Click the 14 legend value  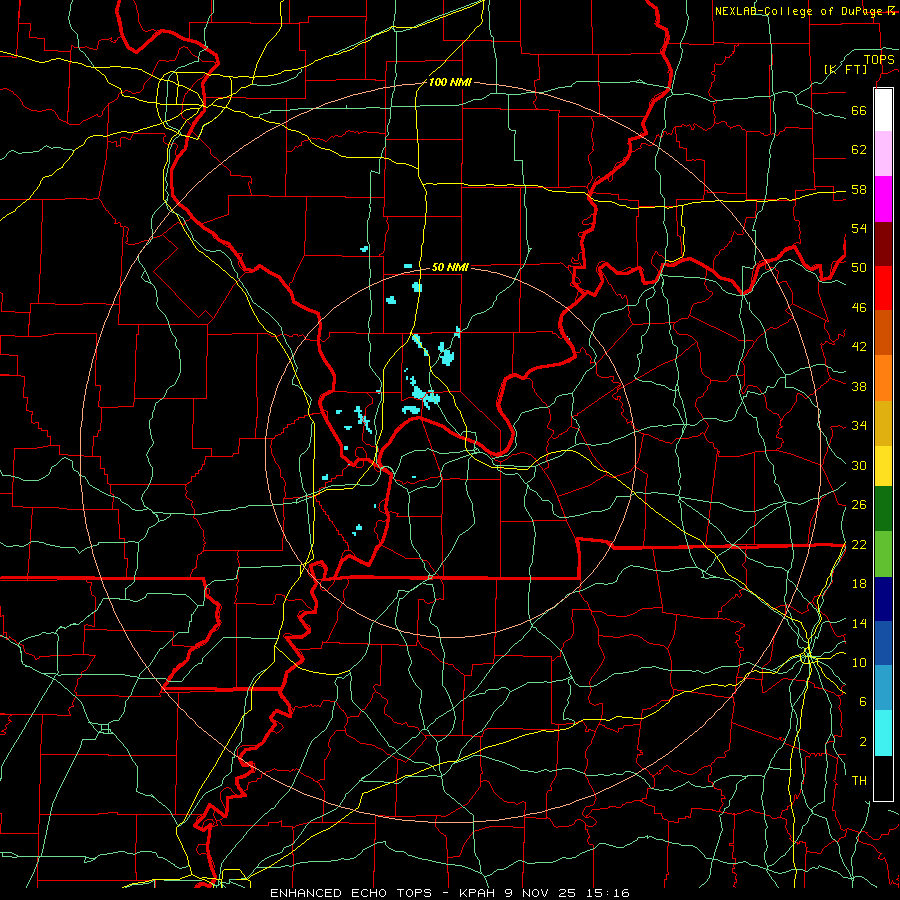click(859, 623)
